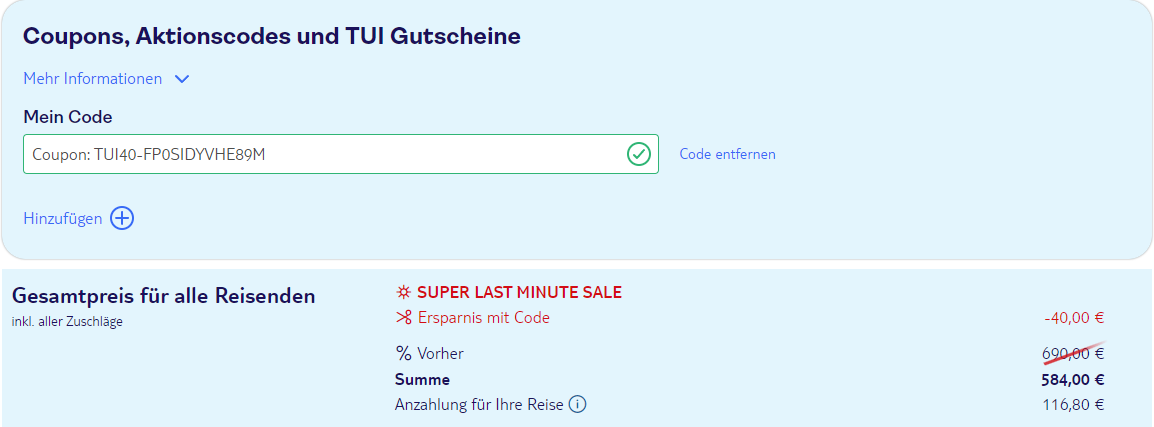Open the Anzahlung info circle icon
The image size is (1154, 427).
tap(578, 405)
